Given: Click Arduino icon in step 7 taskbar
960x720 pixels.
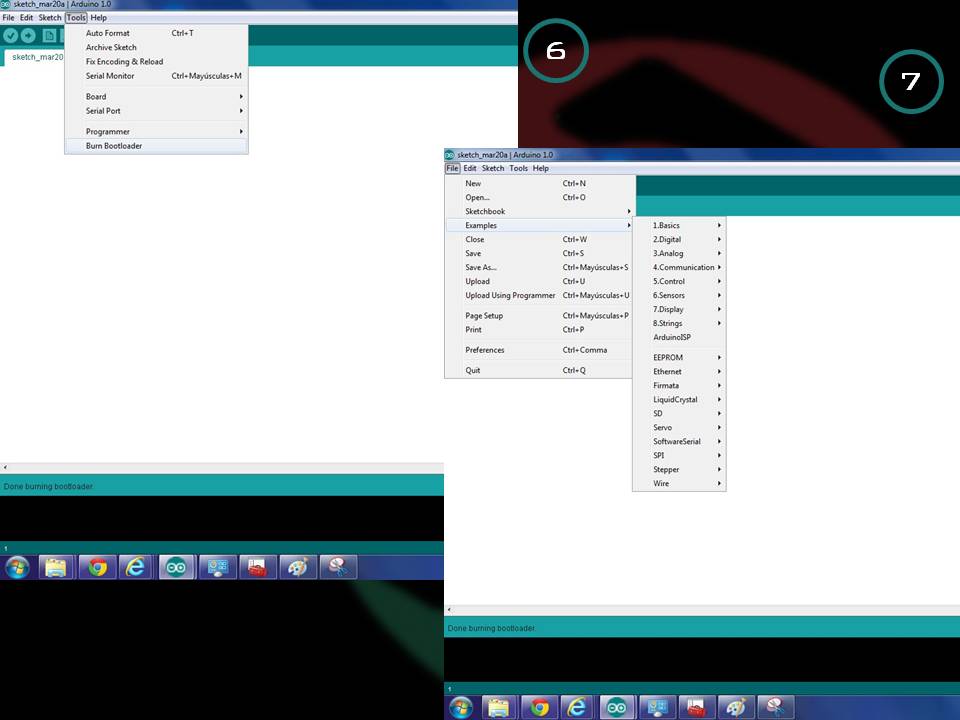Looking at the screenshot, I should point(617,708).
